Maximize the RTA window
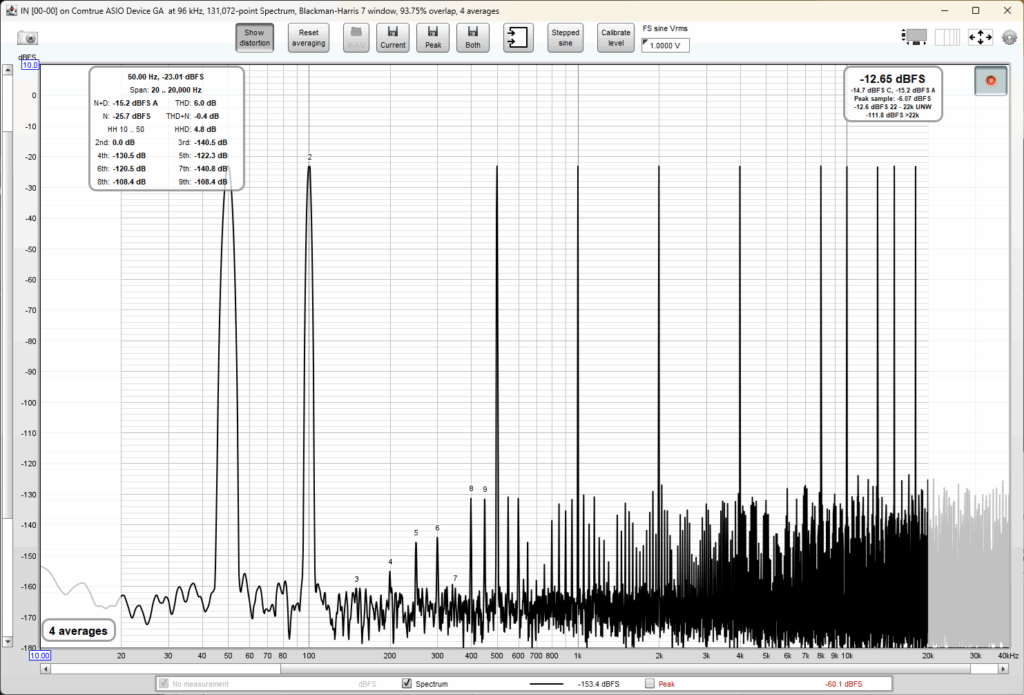1024x695 pixels. coord(976,10)
